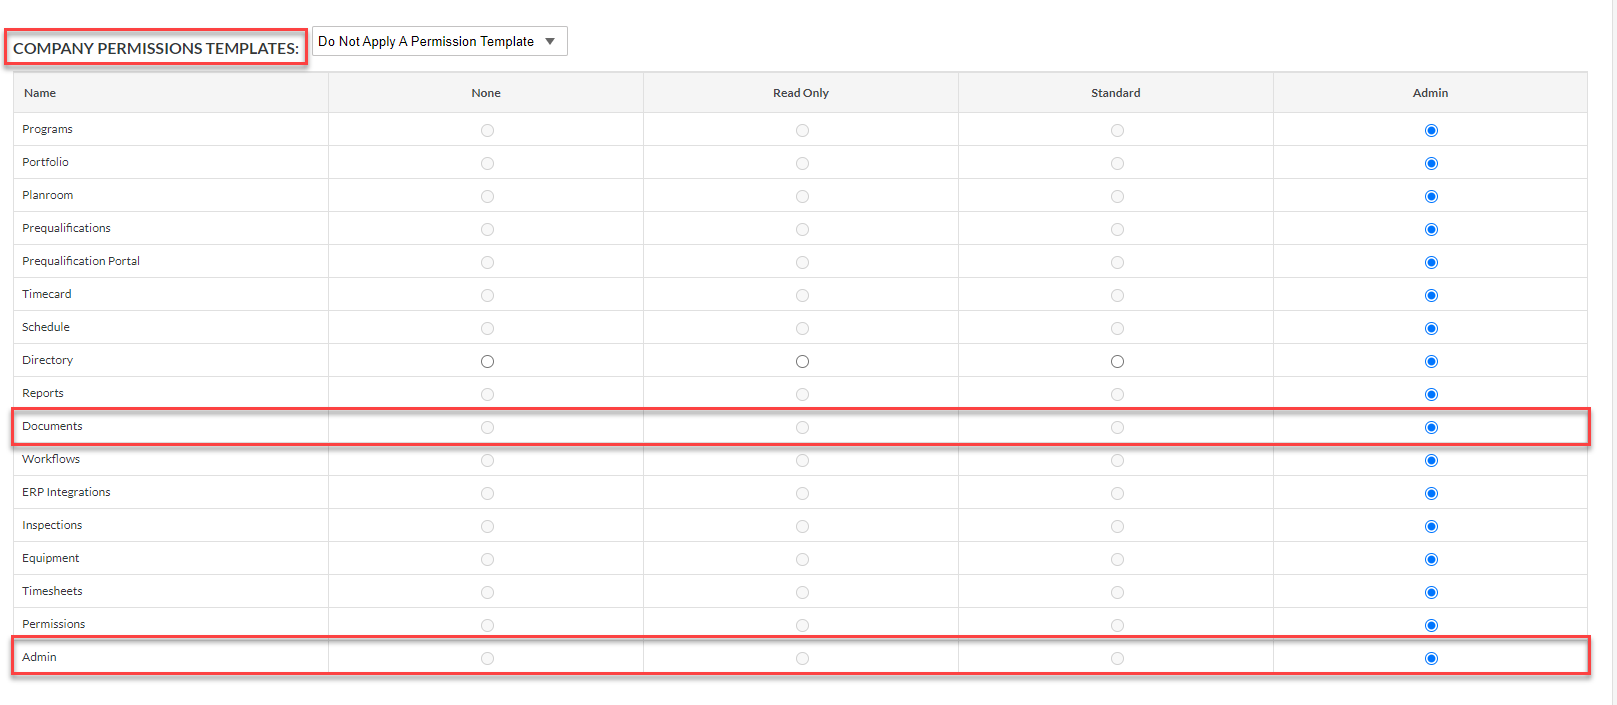The width and height of the screenshot is (1617, 705).
Task: Select Standard for Documents
Action: coord(1117,427)
